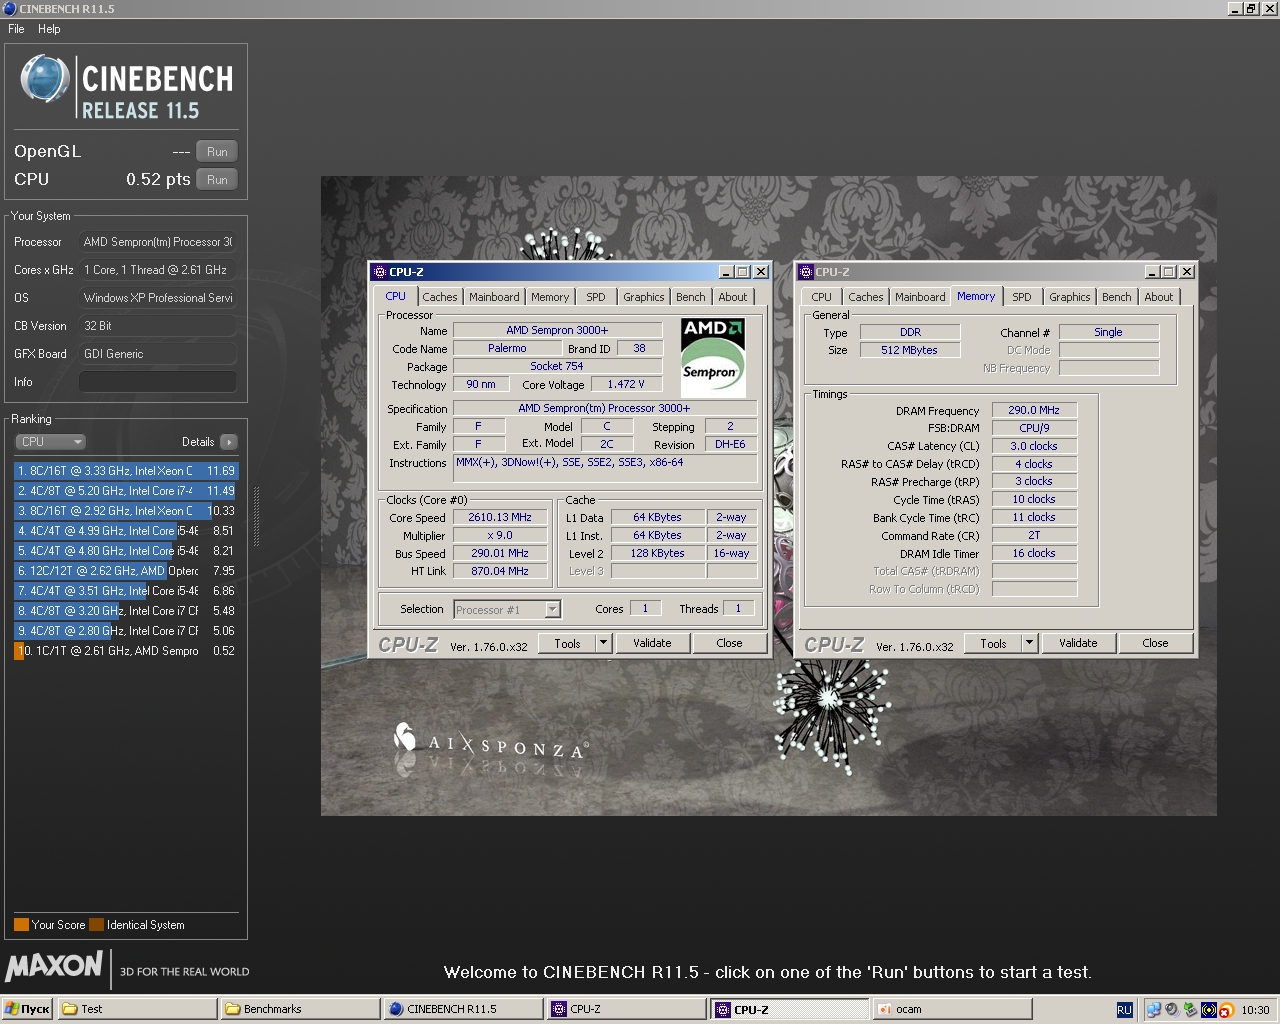Select ranking row 2 Intel Core i7 5.20 GHz

[x=126, y=491]
